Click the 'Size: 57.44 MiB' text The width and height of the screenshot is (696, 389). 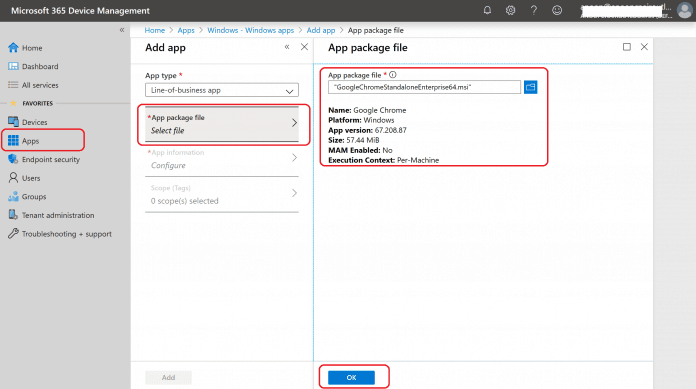(x=354, y=140)
